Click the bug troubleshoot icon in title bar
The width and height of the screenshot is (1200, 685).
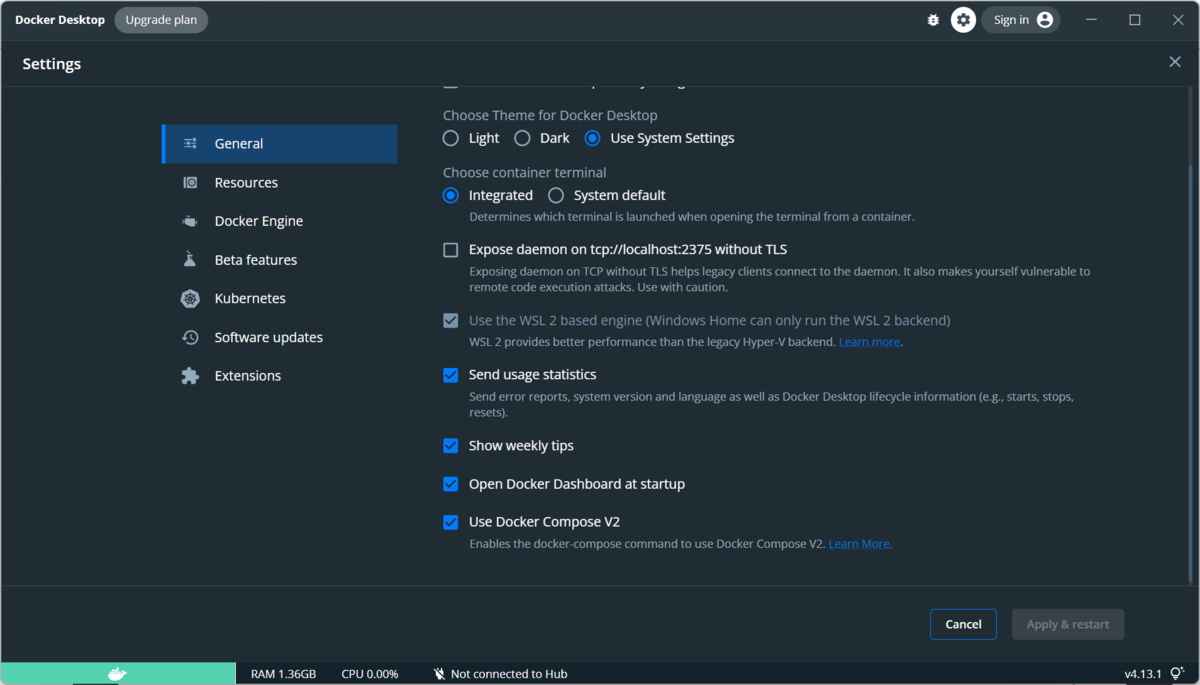[933, 20]
